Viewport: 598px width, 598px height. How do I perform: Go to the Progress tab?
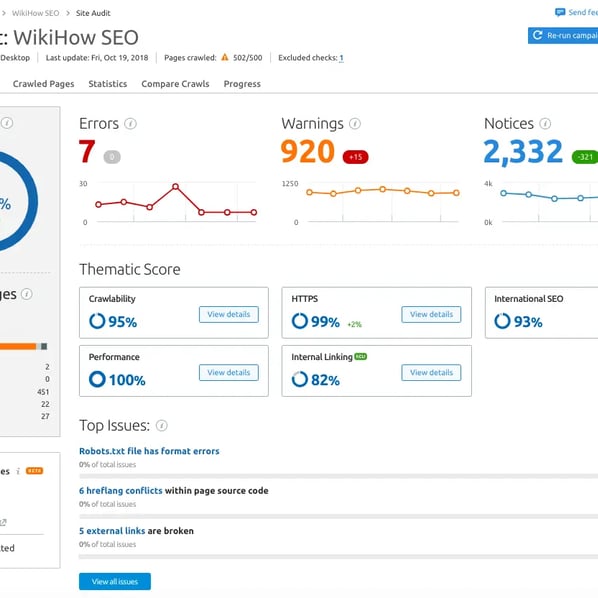(x=242, y=84)
